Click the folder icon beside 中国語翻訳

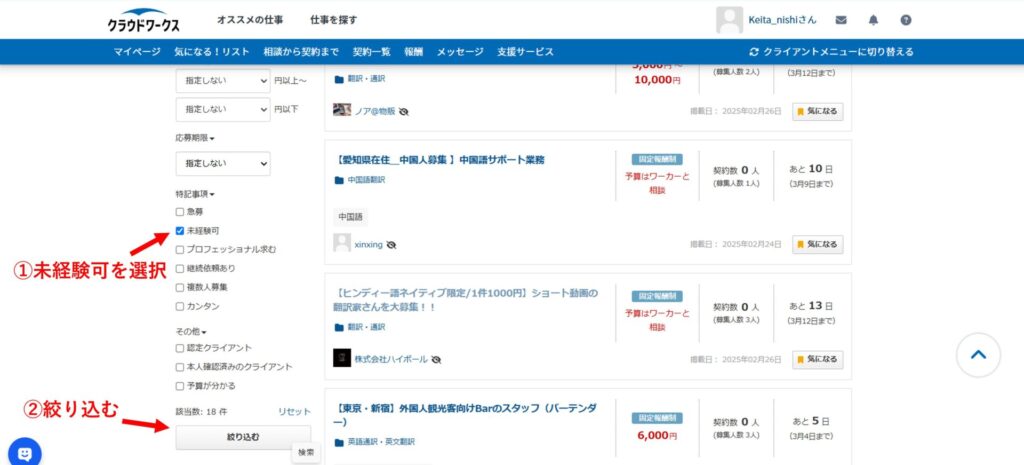coord(339,180)
